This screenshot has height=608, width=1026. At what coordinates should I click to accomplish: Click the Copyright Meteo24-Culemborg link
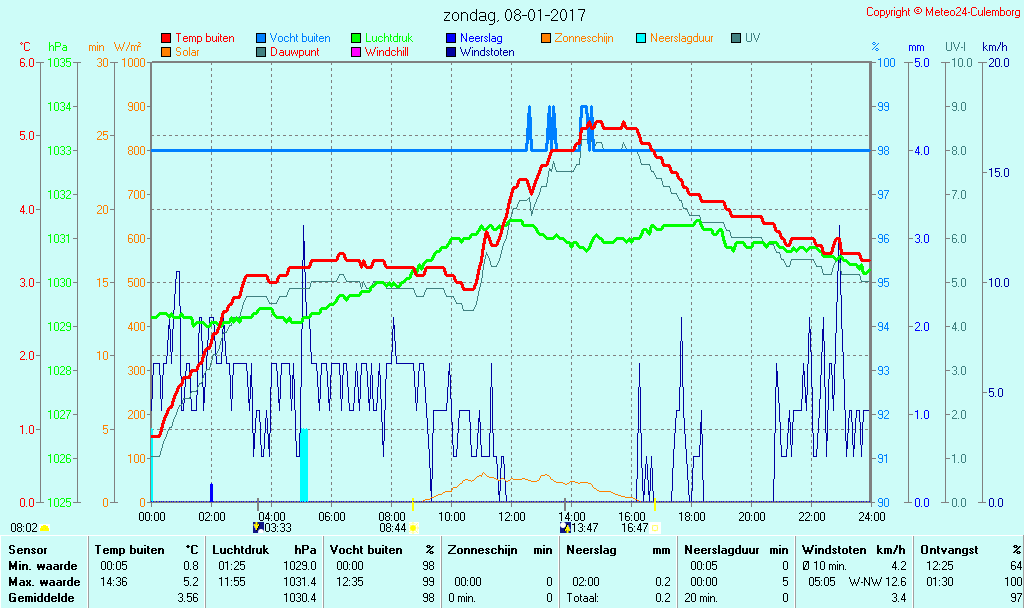(x=944, y=12)
